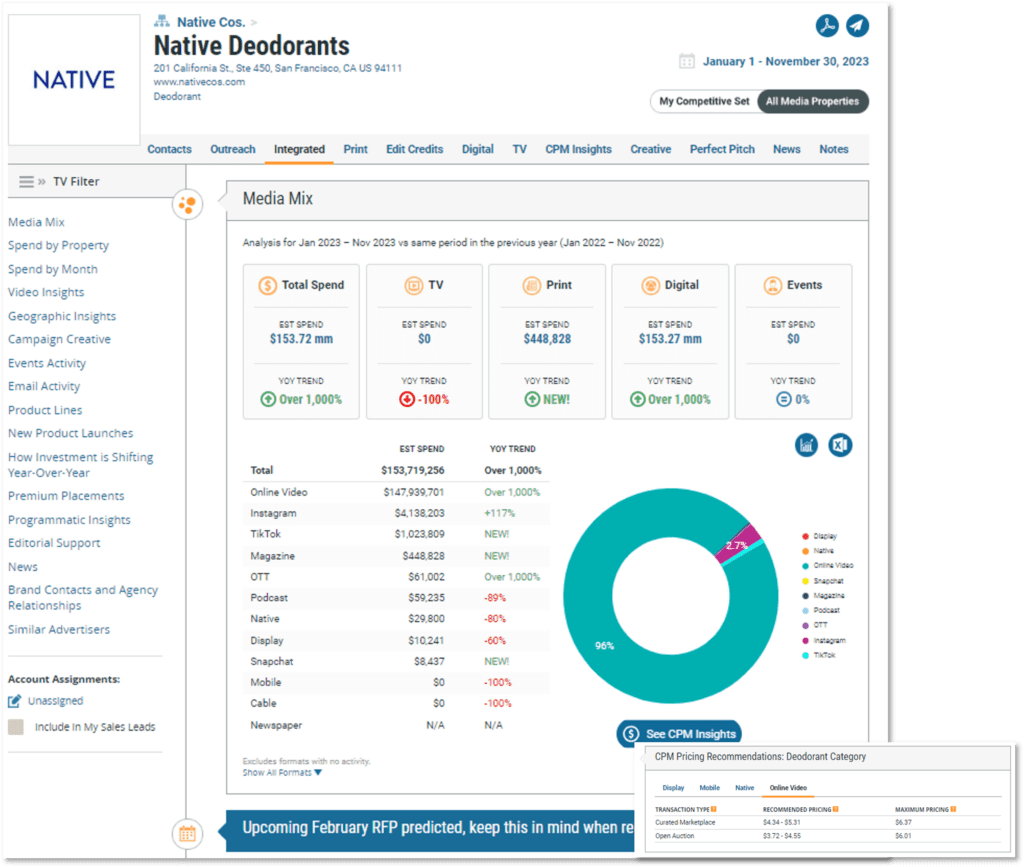
Task: Click the paper plane send icon
Action: coord(857,25)
